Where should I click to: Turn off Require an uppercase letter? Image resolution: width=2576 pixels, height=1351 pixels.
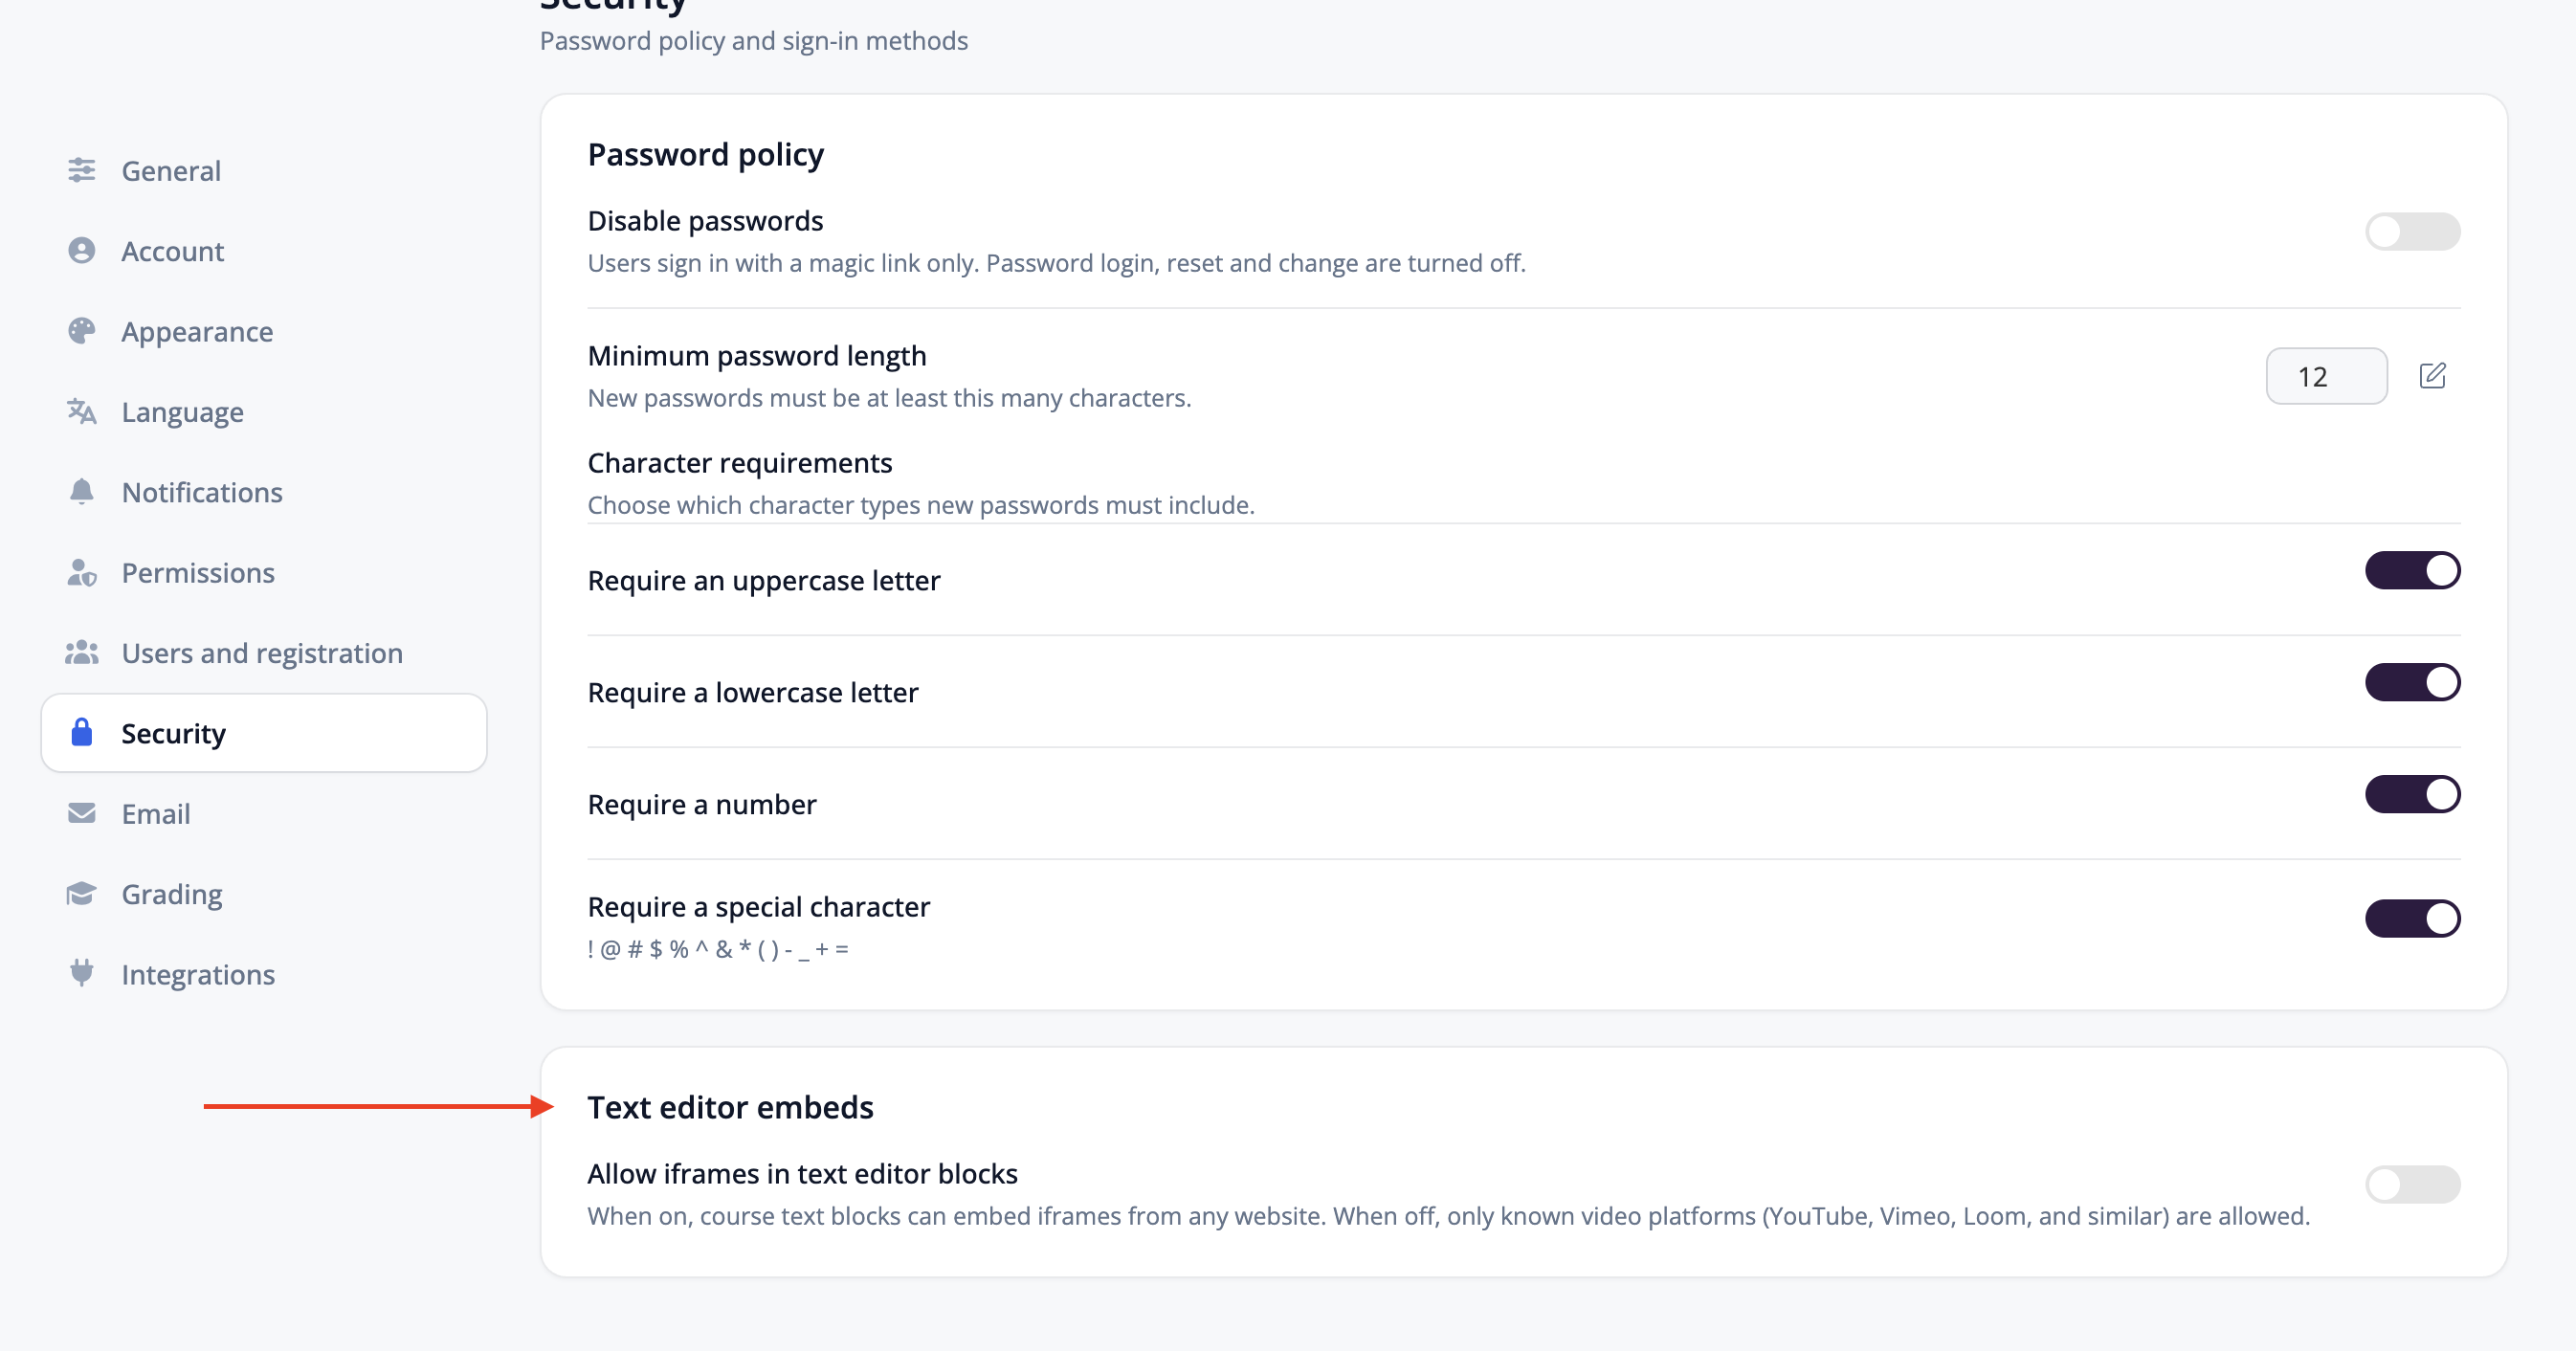click(x=2412, y=571)
